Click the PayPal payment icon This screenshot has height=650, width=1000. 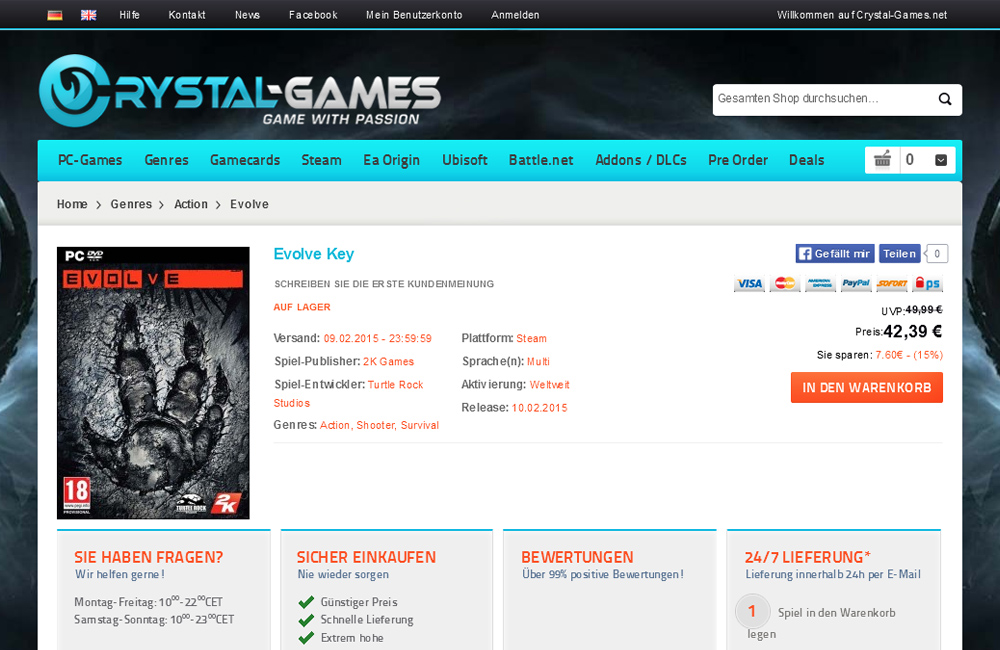click(x=856, y=283)
